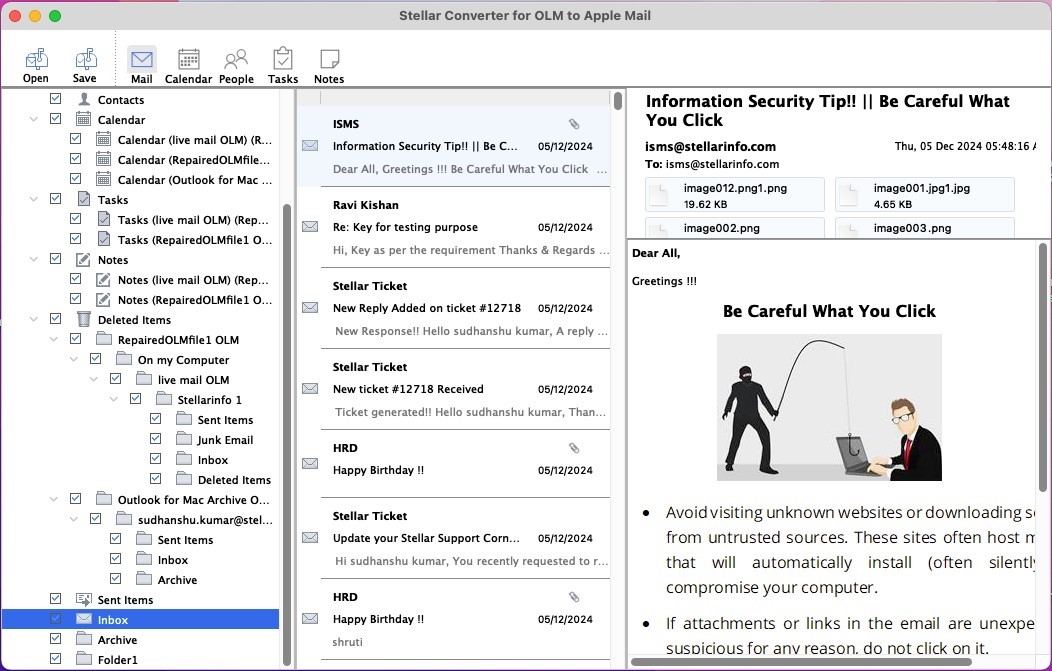Click attachment paperclip on ISMS email

click(x=574, y=124)
